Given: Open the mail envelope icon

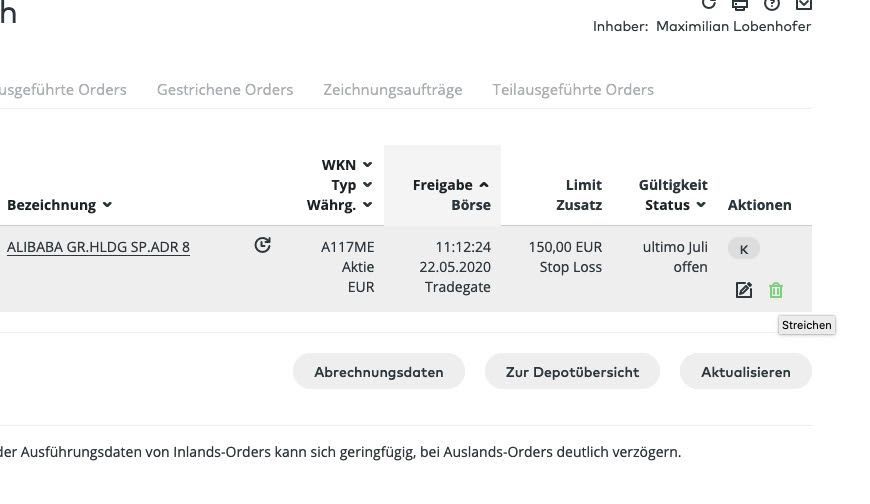Looking at the screenshot, I should (803, 4).
